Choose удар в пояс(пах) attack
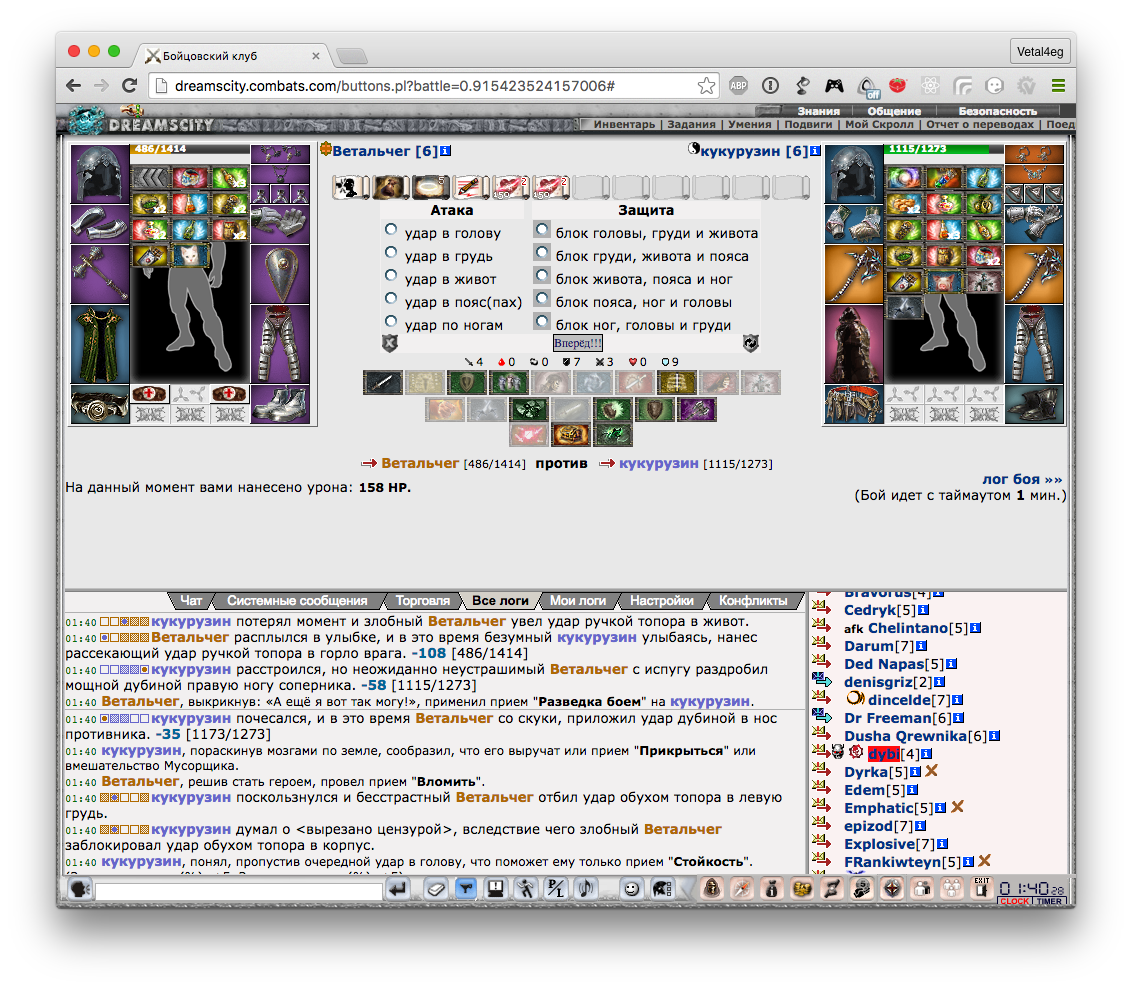Viewport: 1132px width, 989px height. coord(391,299)
